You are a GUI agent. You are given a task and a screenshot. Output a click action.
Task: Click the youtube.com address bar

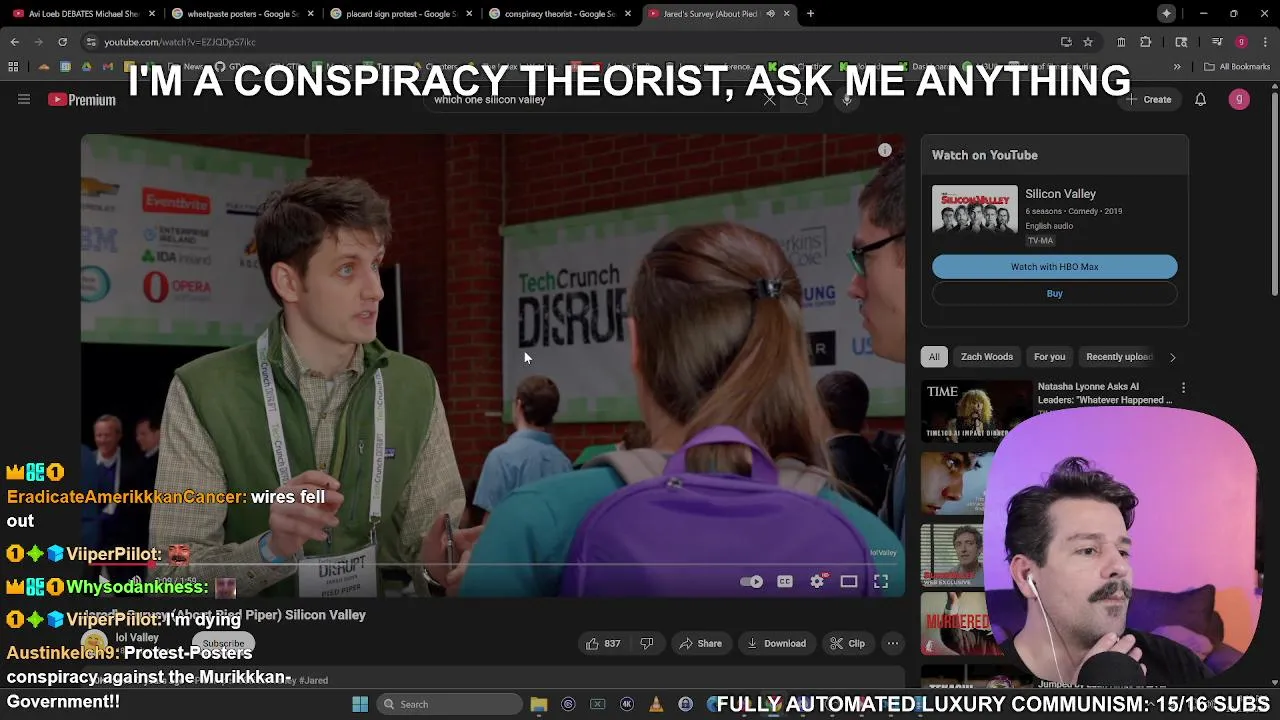point(570,42)
